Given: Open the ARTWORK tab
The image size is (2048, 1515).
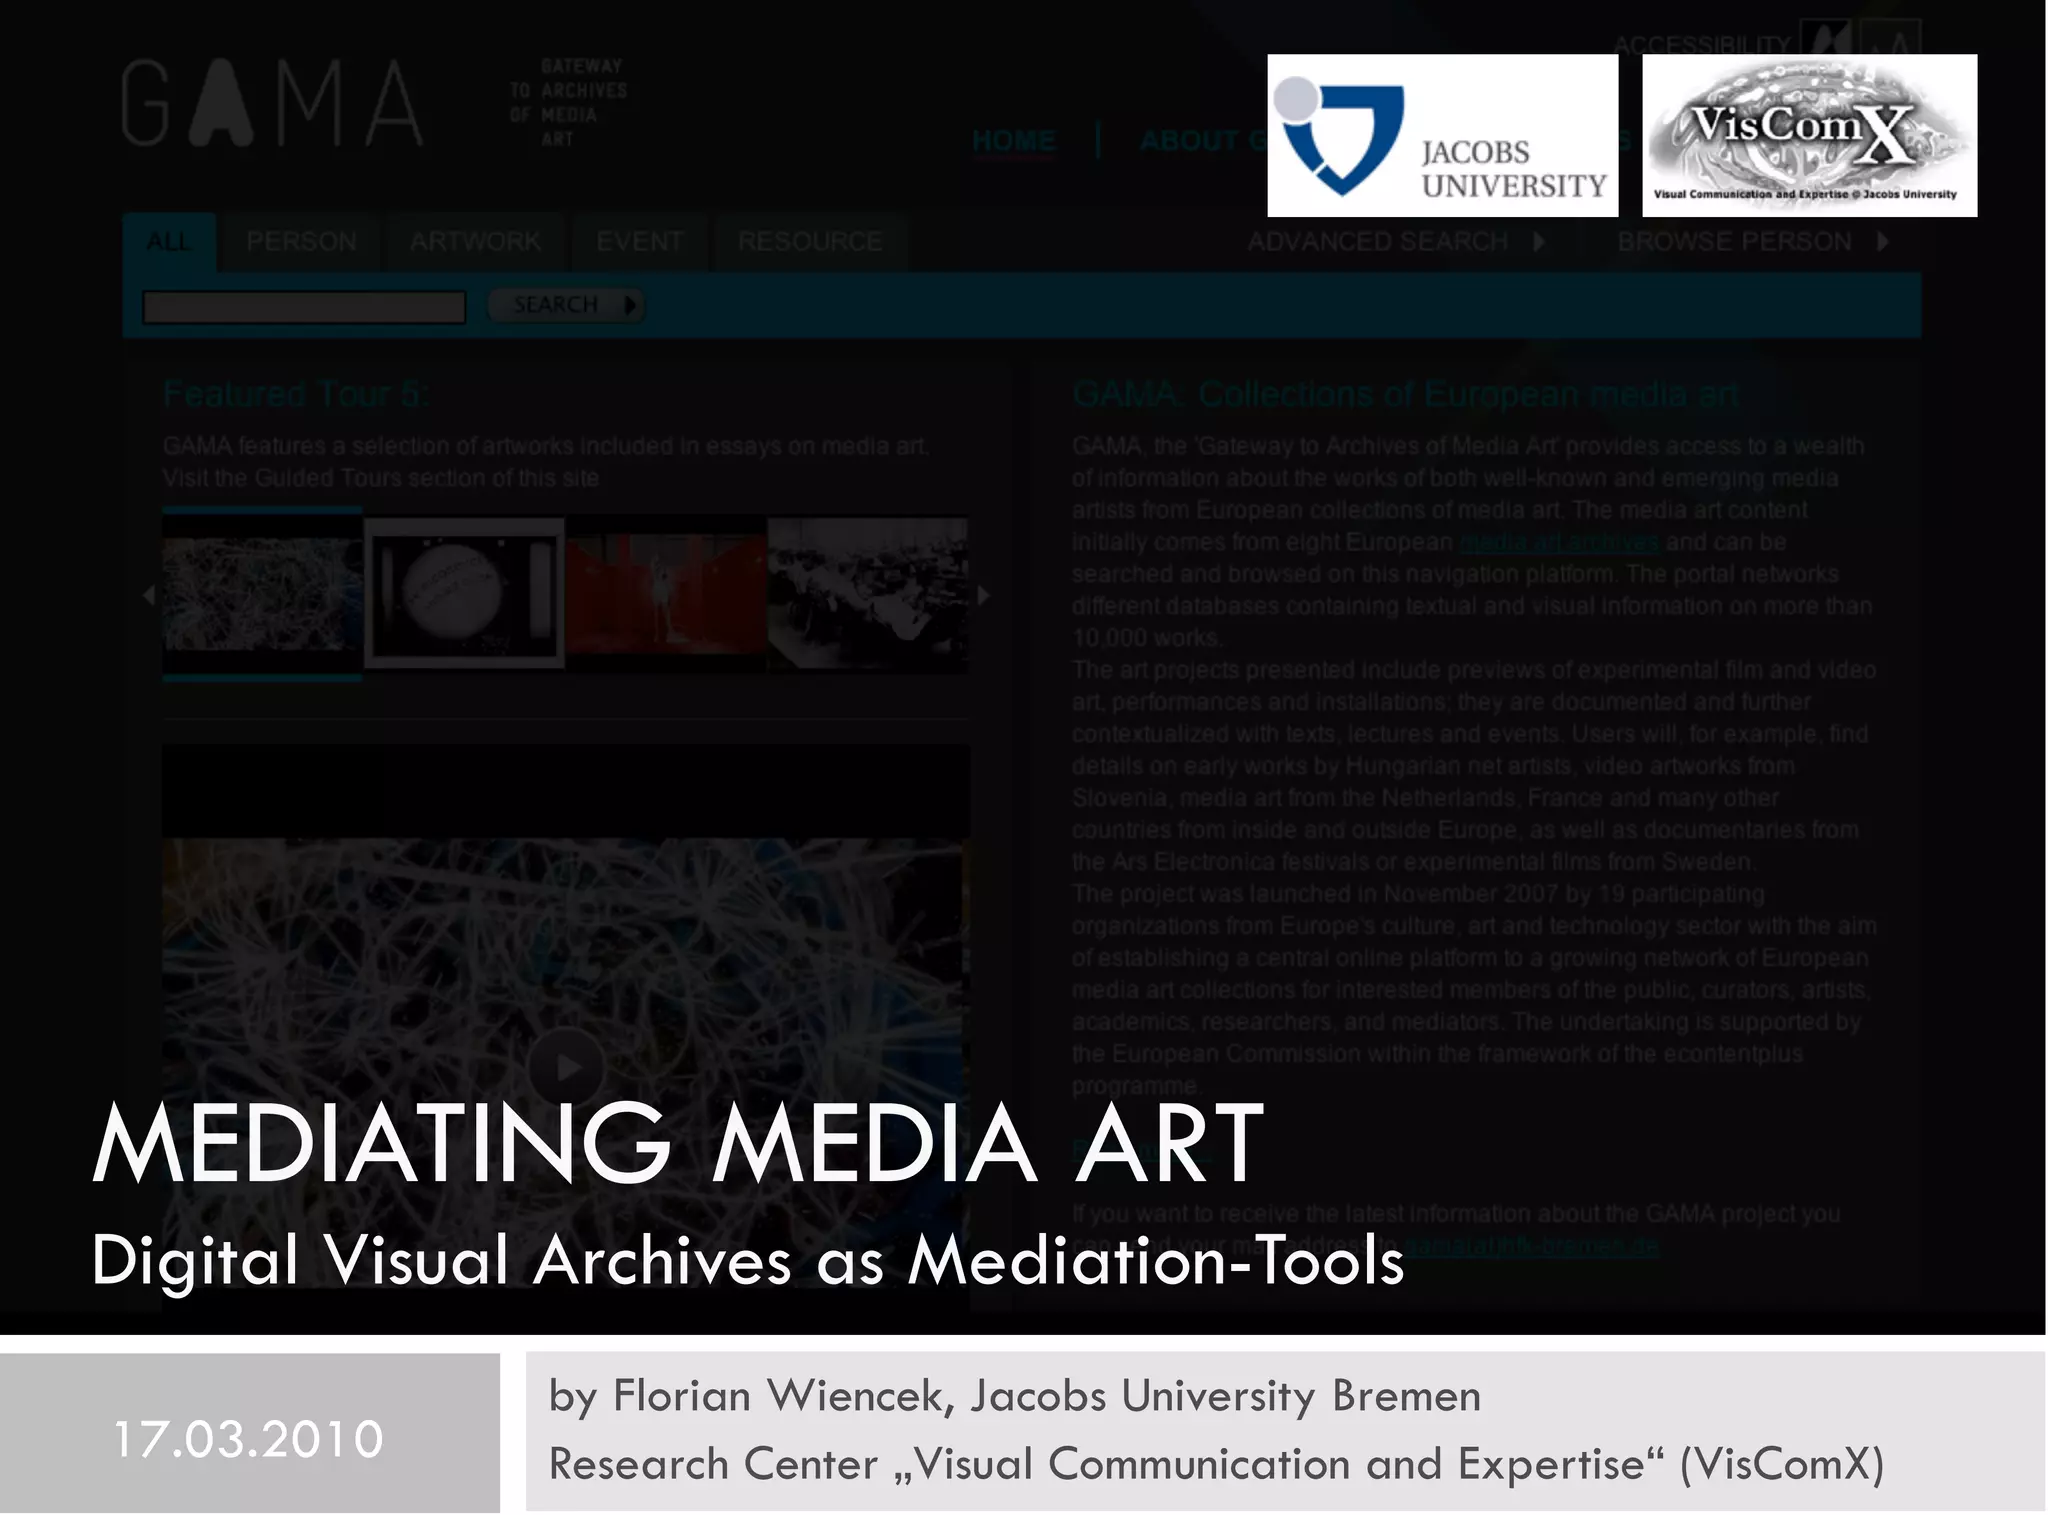Looking at the screenshot, I should (x=475, y=242).
